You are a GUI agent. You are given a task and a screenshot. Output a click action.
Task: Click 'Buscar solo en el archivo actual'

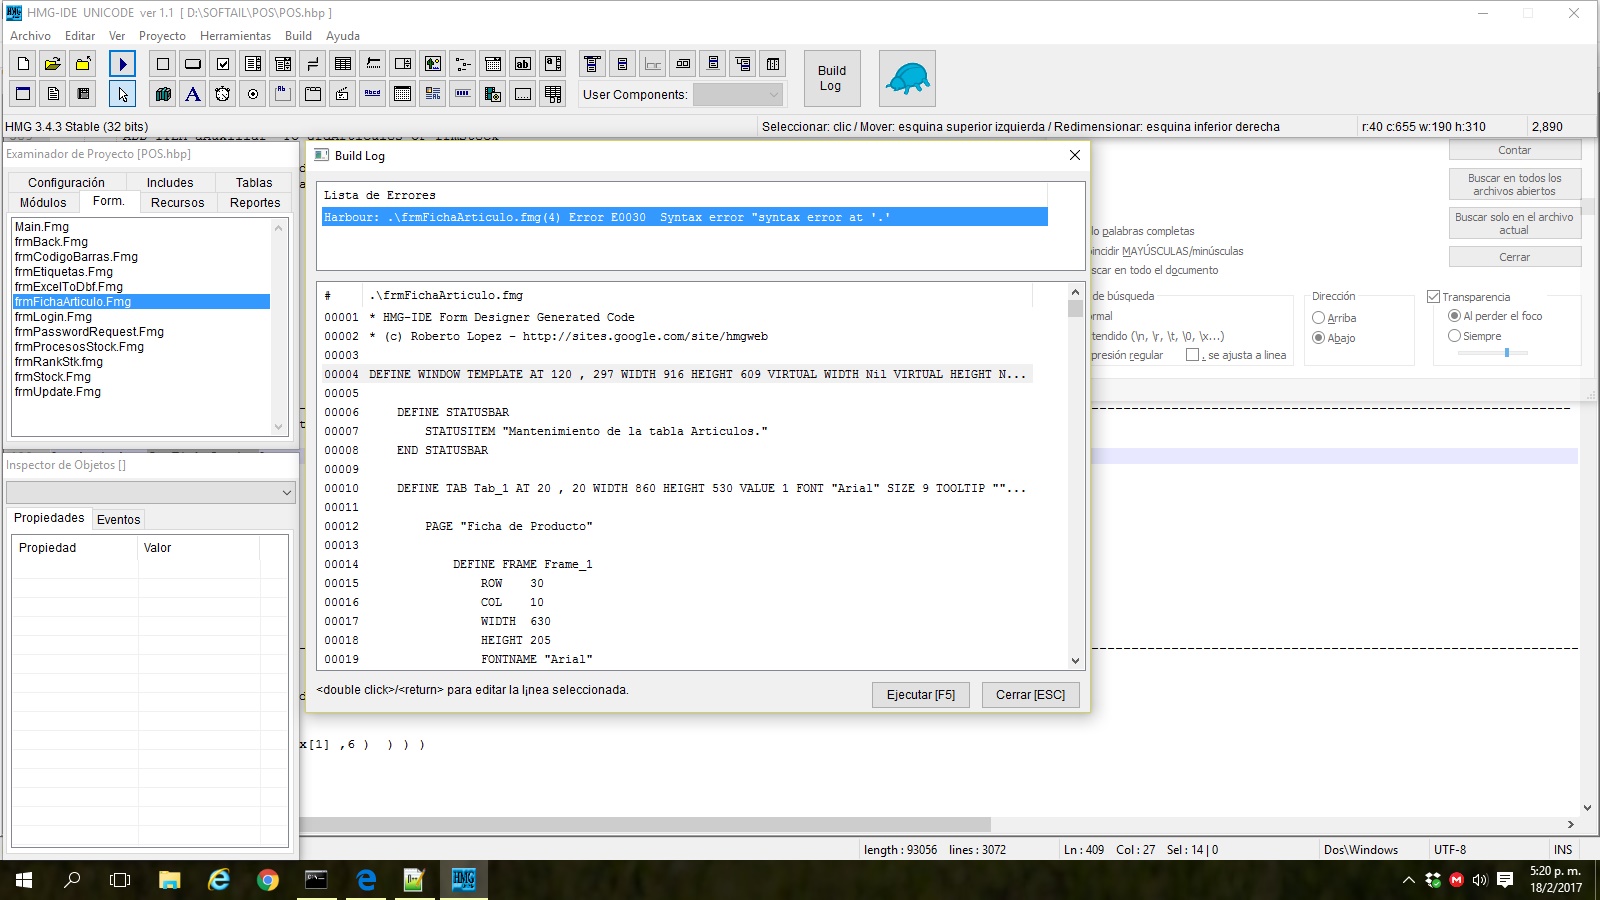[1514, 223]
